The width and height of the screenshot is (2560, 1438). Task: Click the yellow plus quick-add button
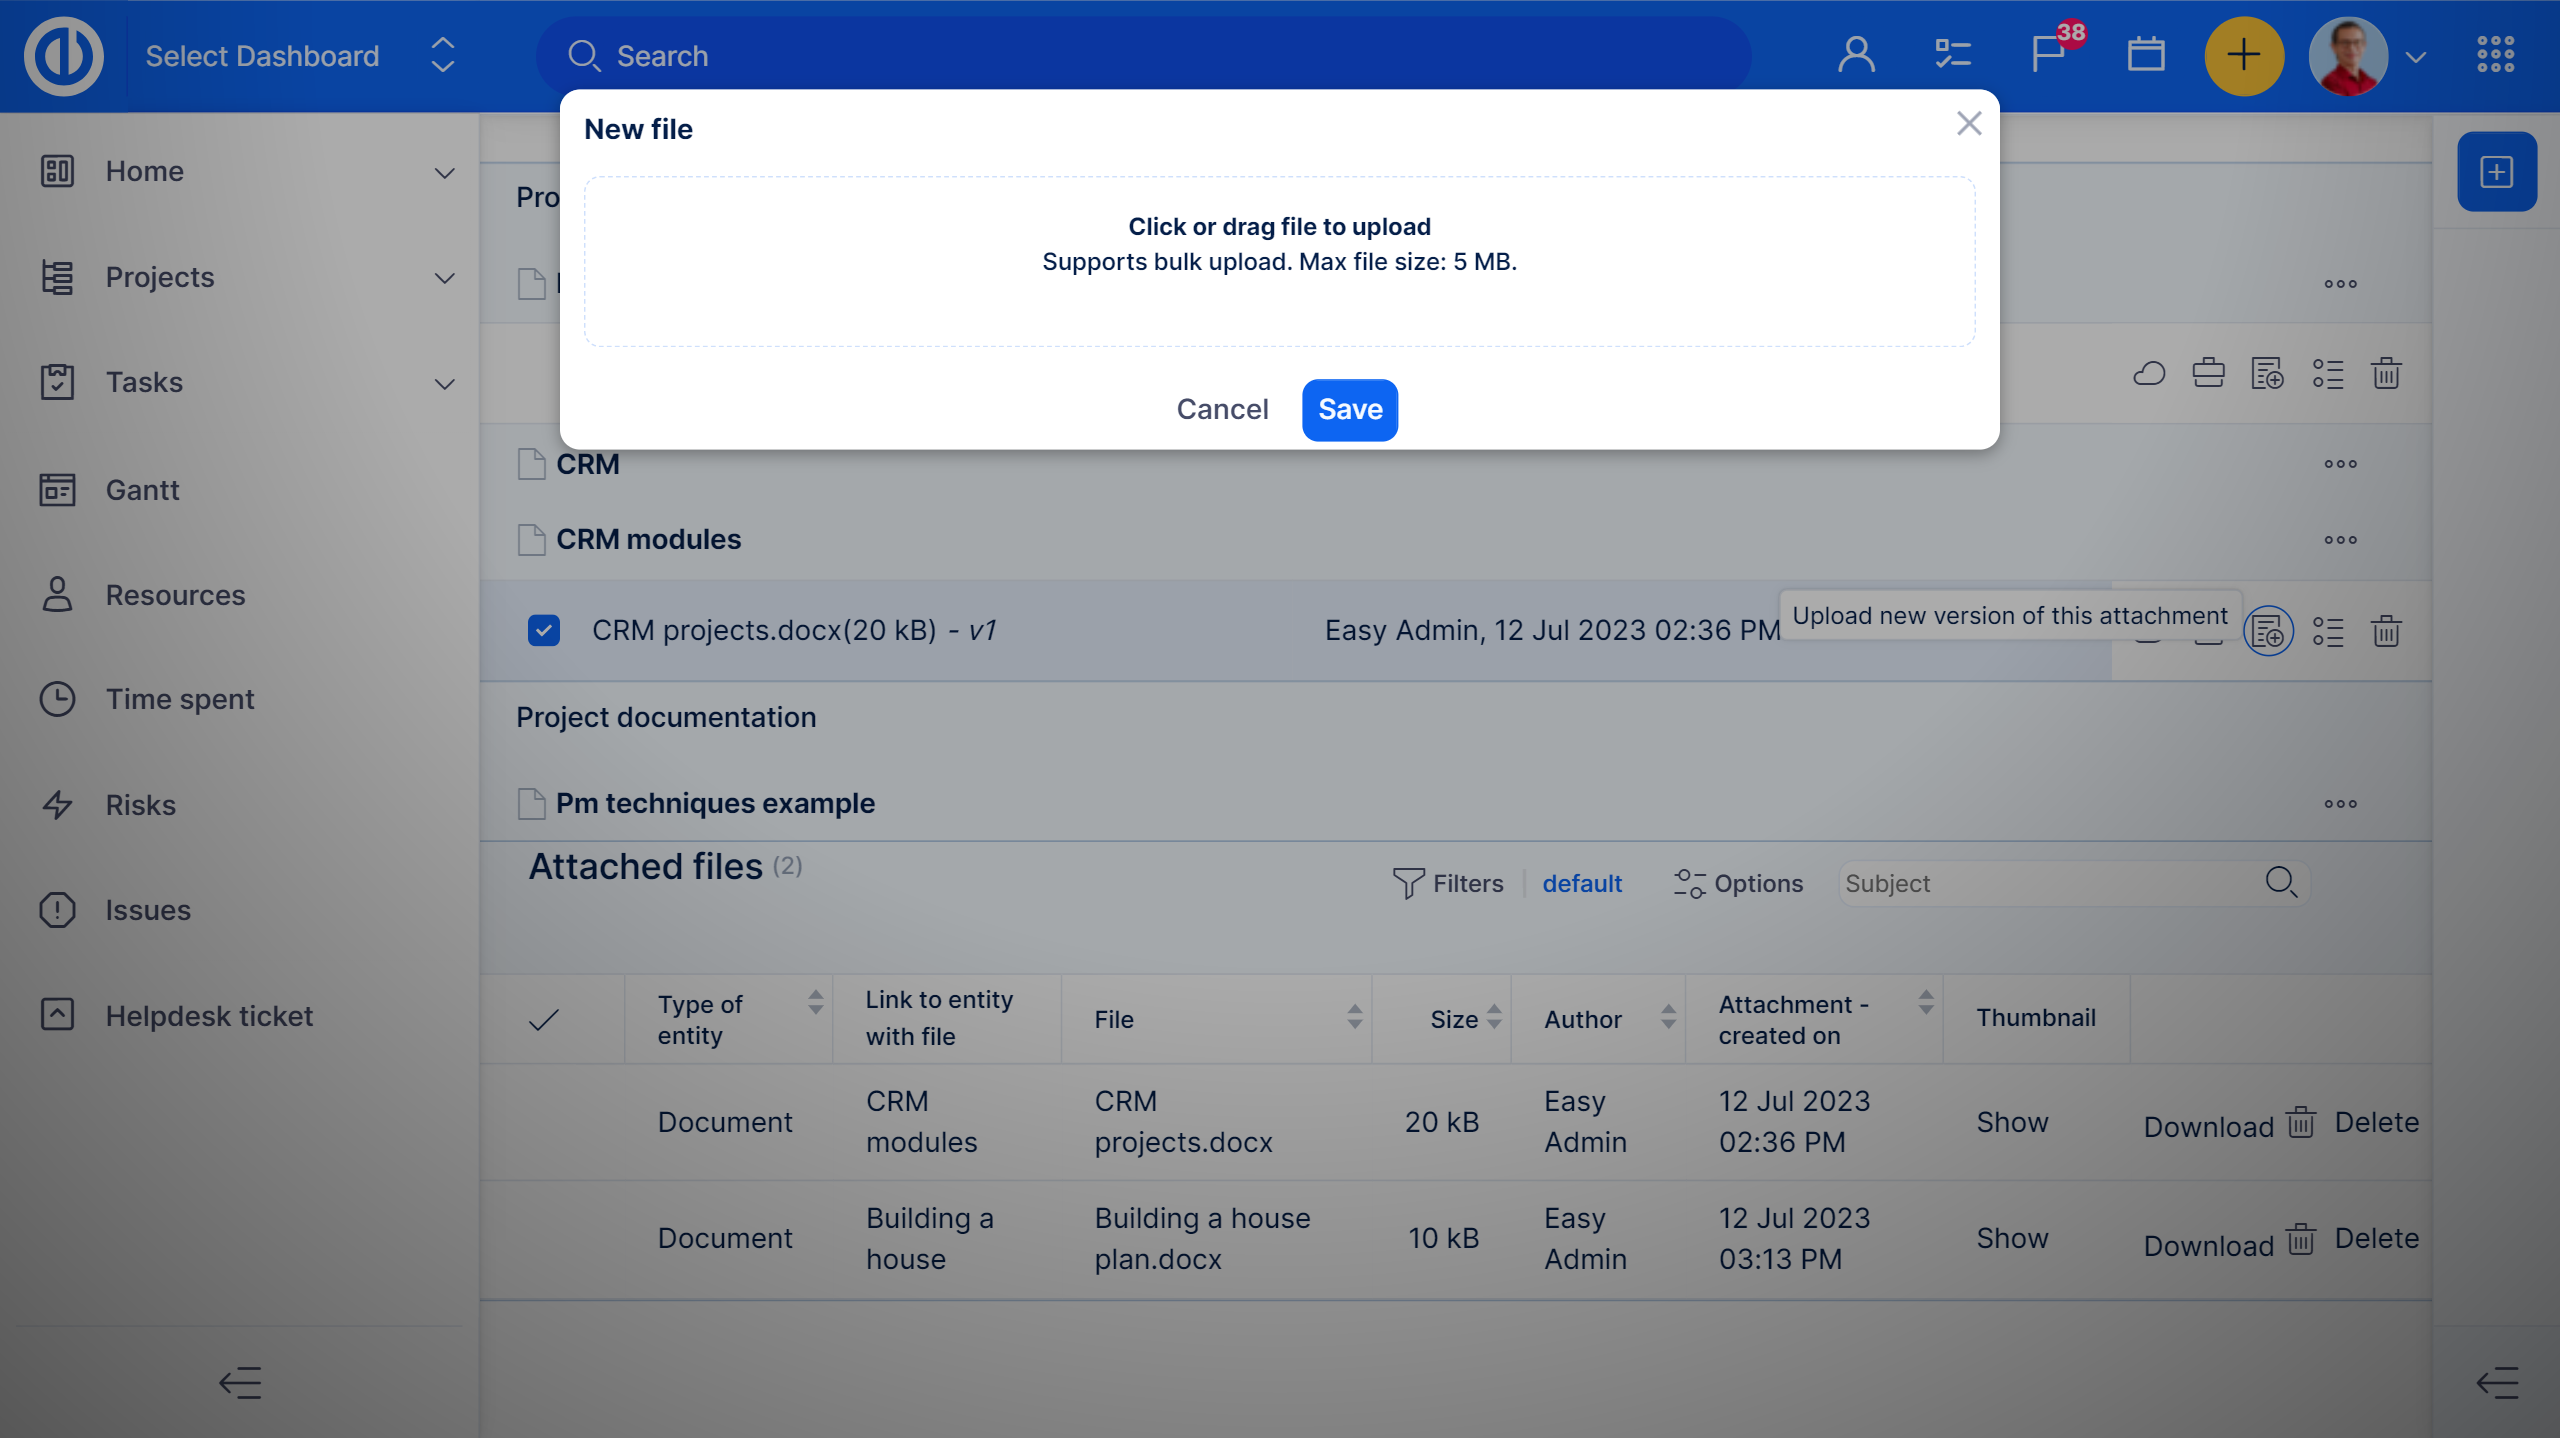point(2243,55)
